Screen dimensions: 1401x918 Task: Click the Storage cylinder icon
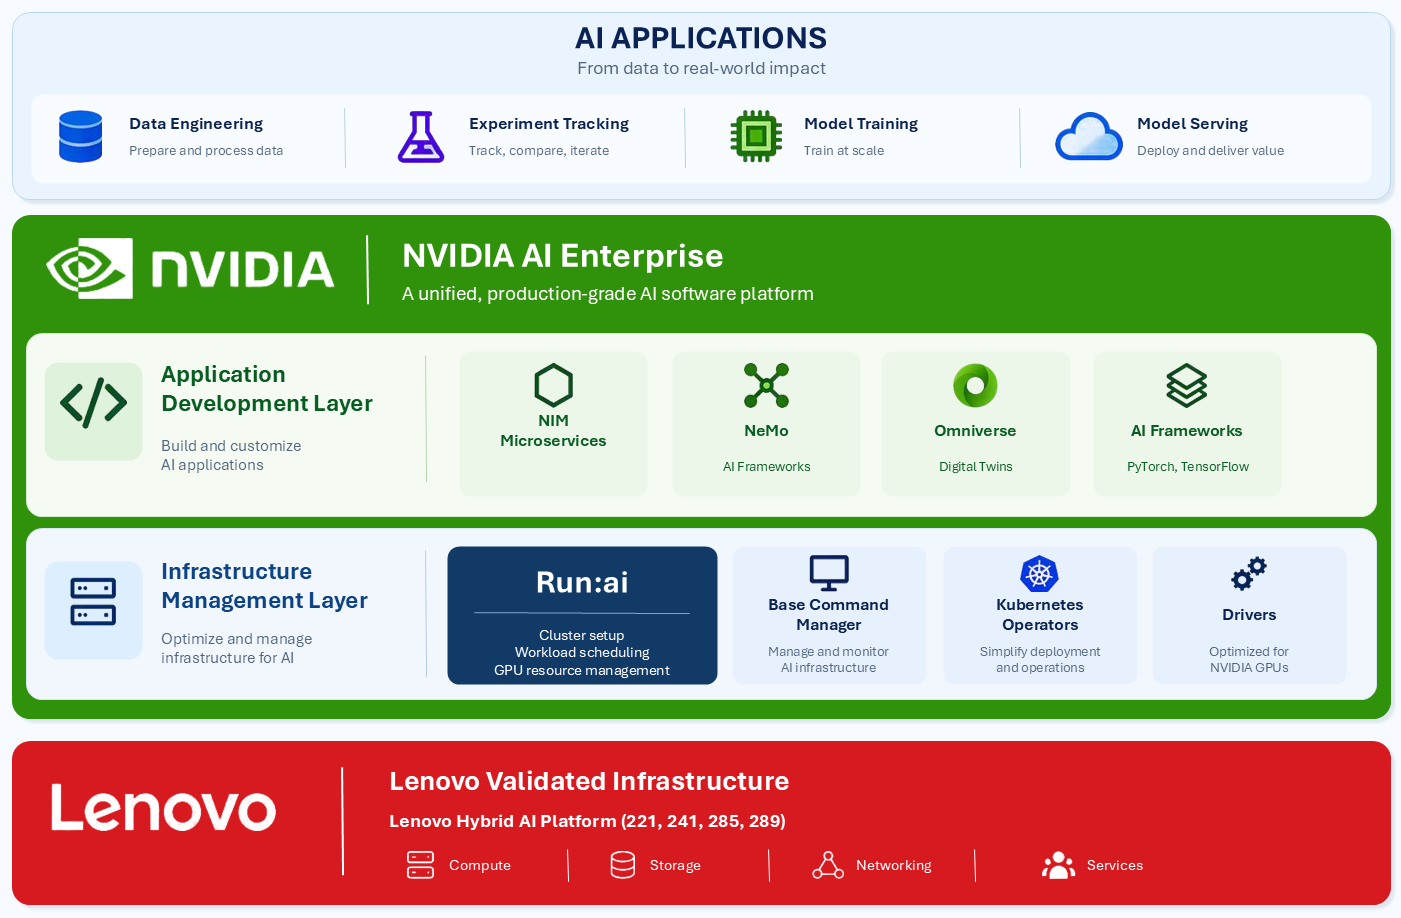[x=623, y=865]
